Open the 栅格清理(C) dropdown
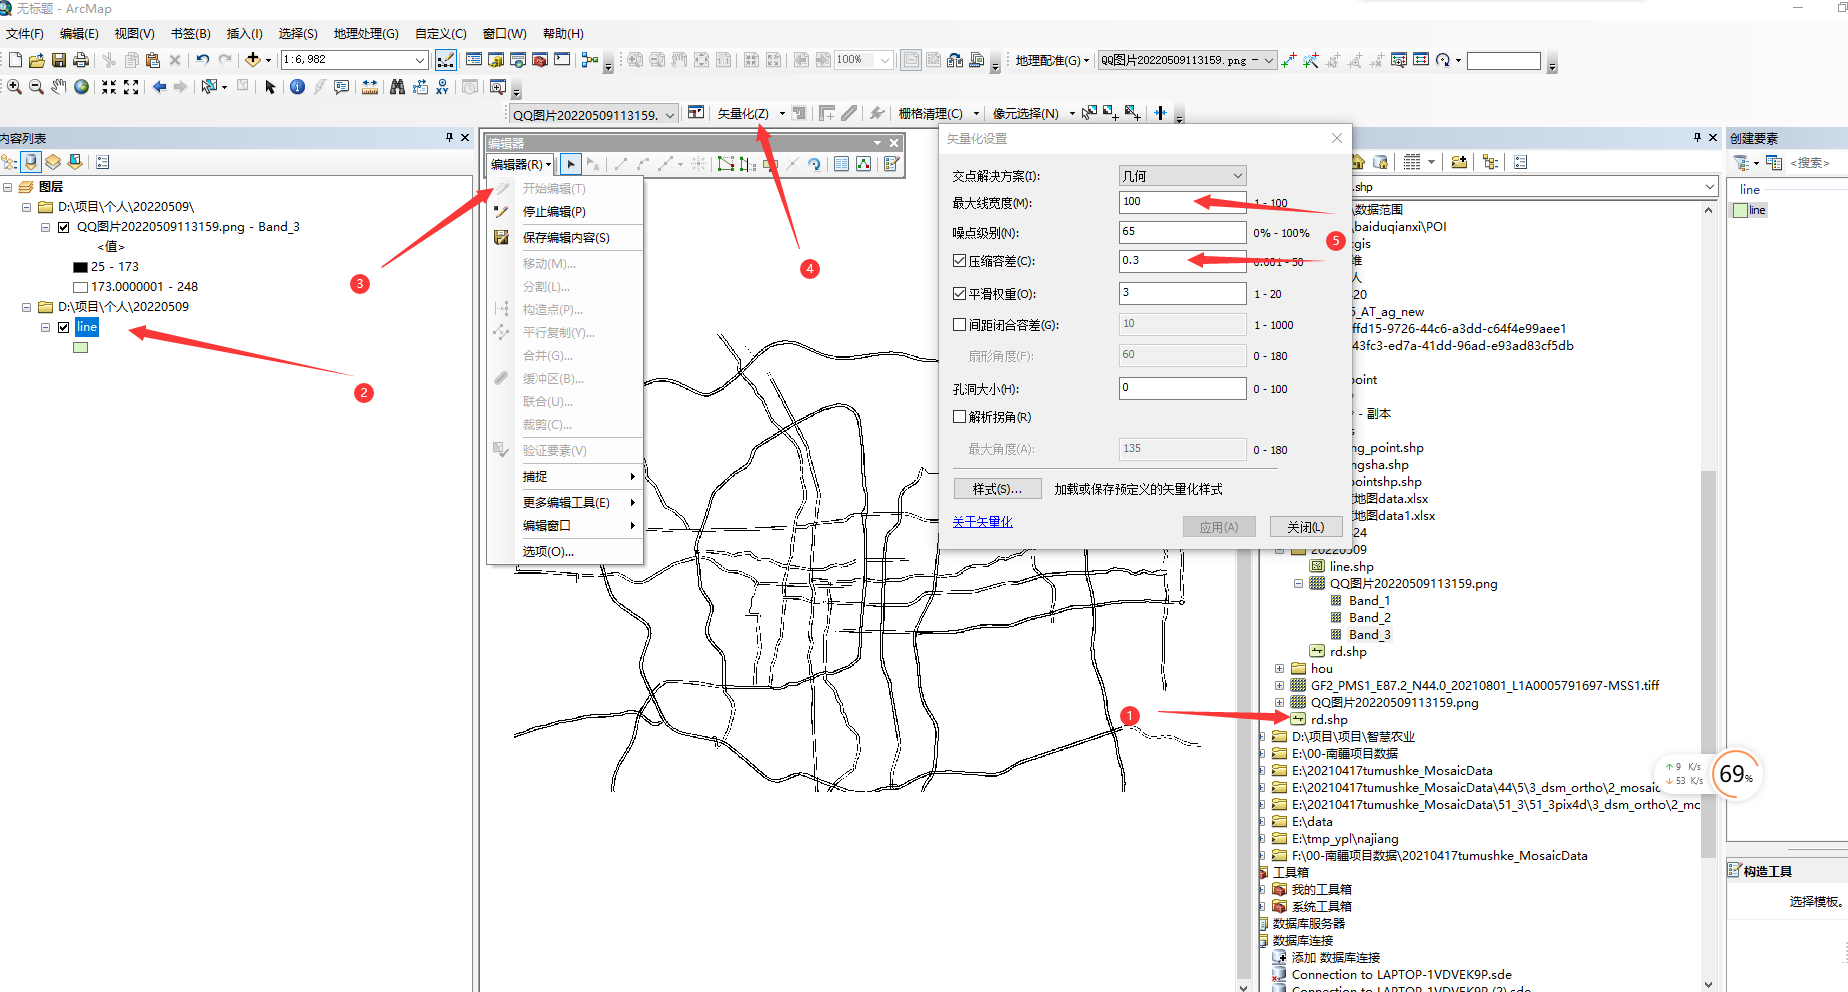This screenshot has width=1848, height=992. tap(938, 114)
